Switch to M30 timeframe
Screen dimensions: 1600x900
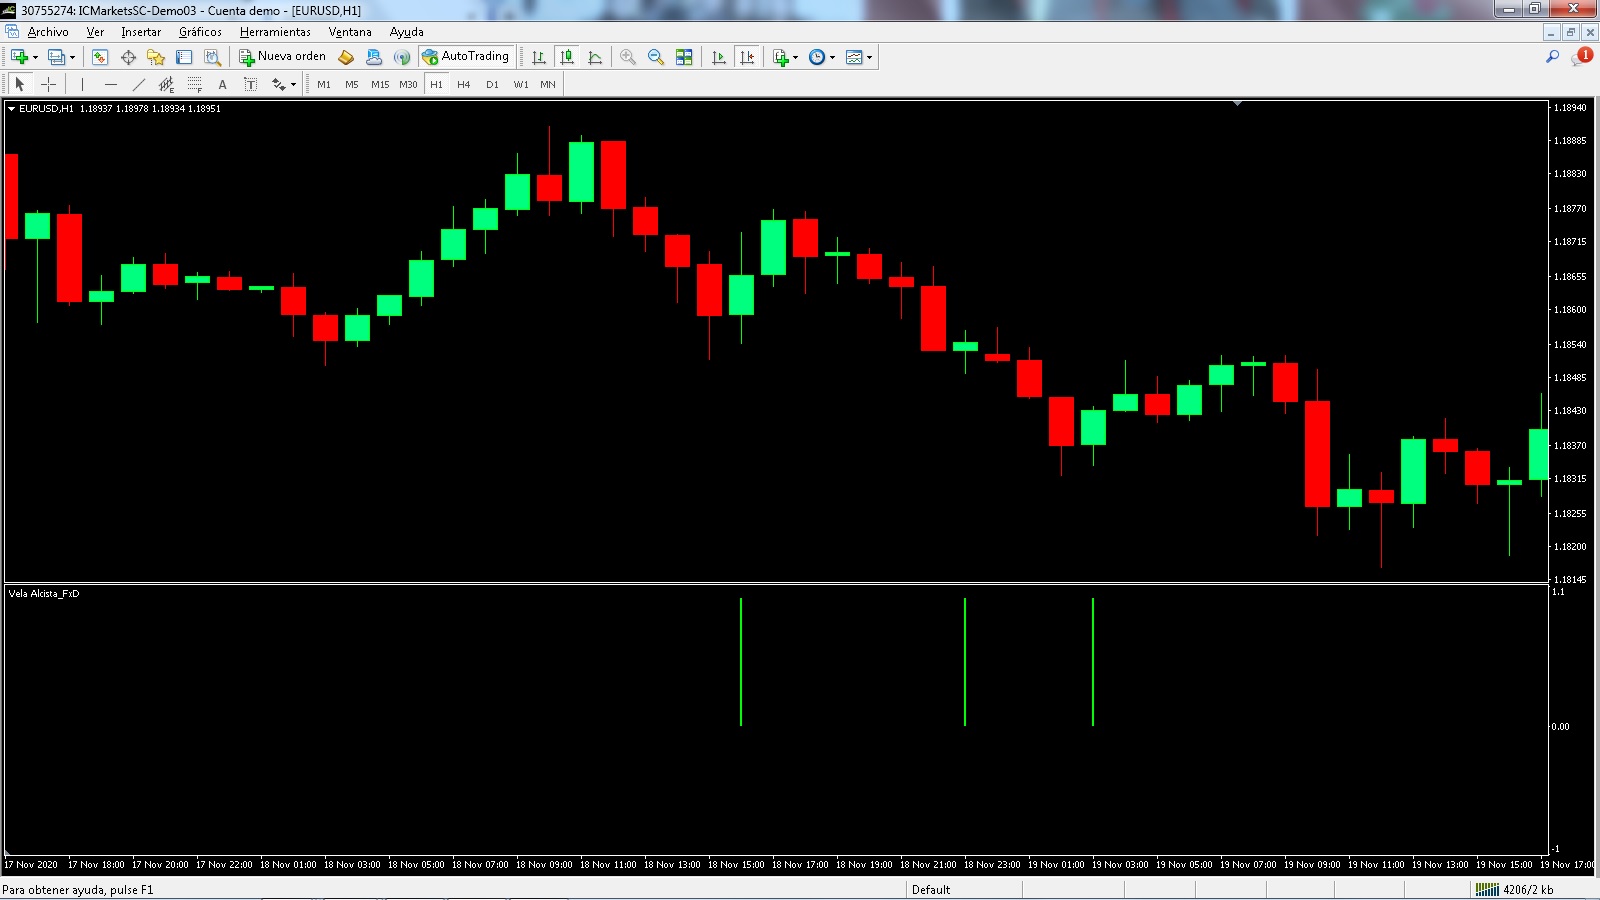(x=408, y=84)
